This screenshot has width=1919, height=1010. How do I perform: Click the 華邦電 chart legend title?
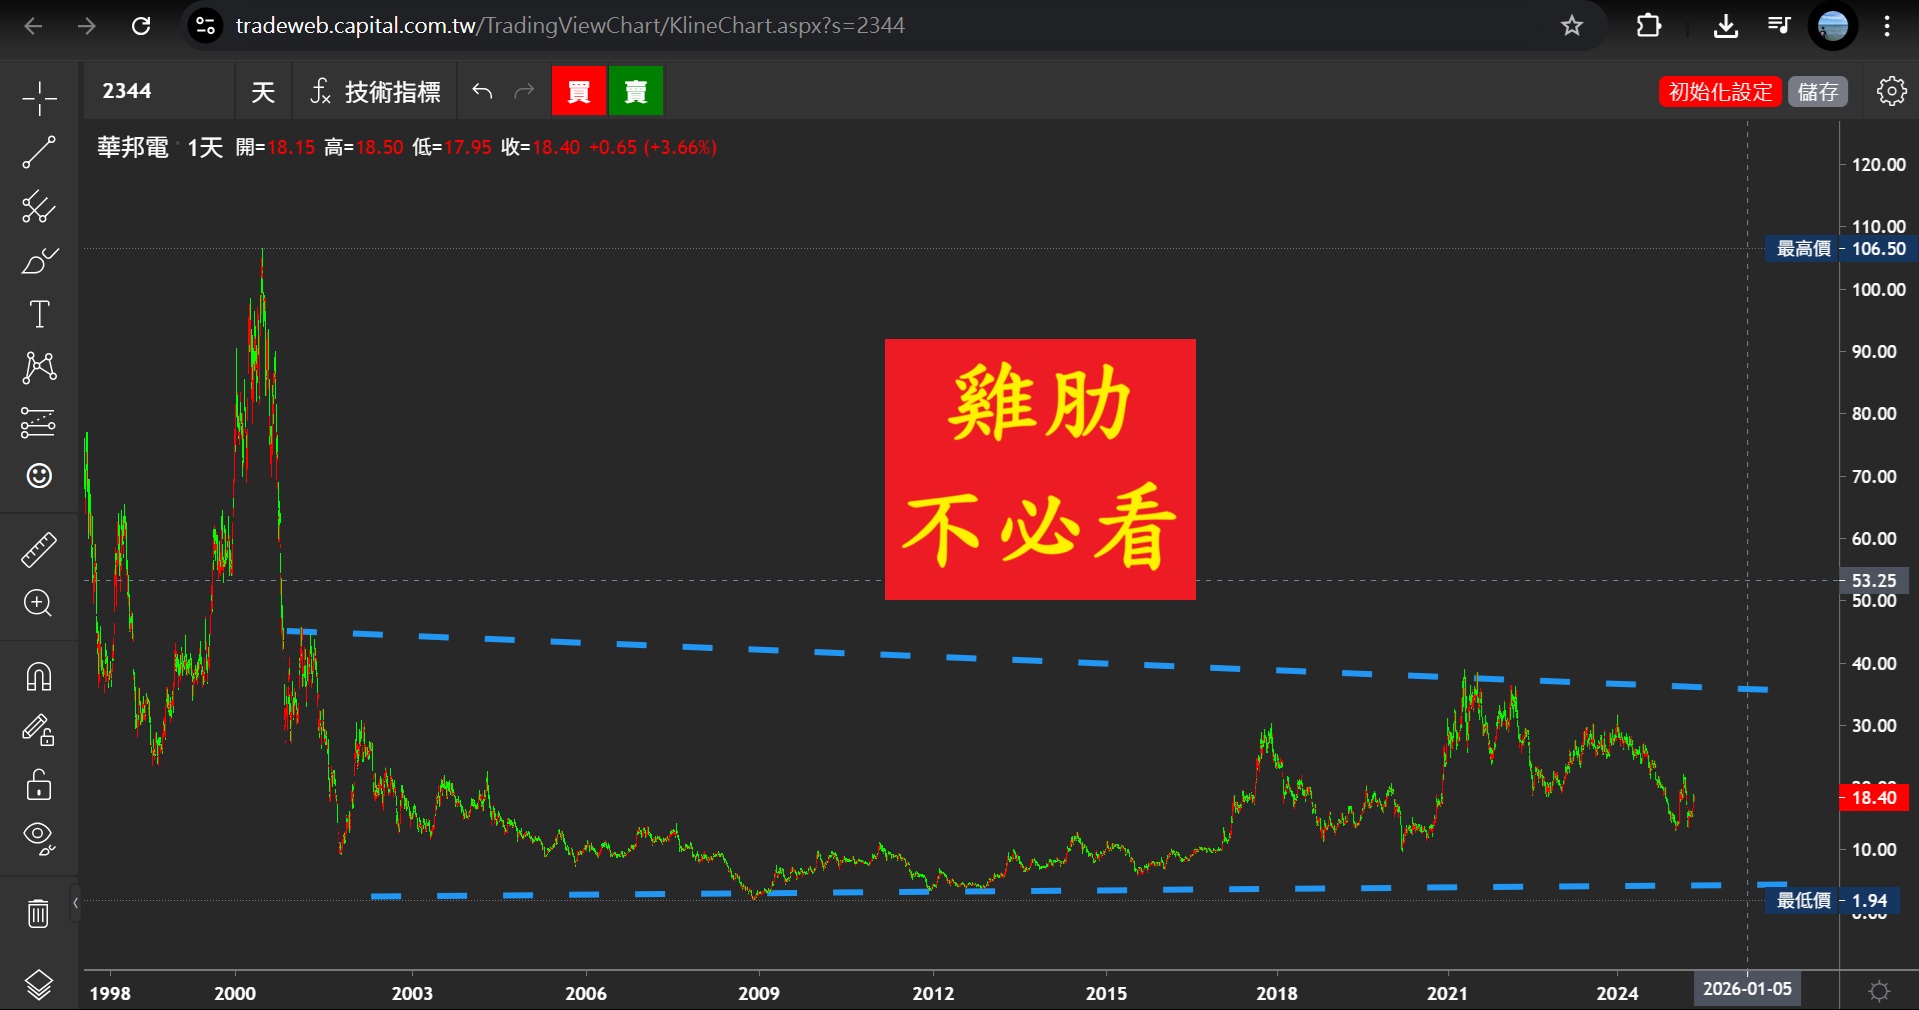[133, 147]
